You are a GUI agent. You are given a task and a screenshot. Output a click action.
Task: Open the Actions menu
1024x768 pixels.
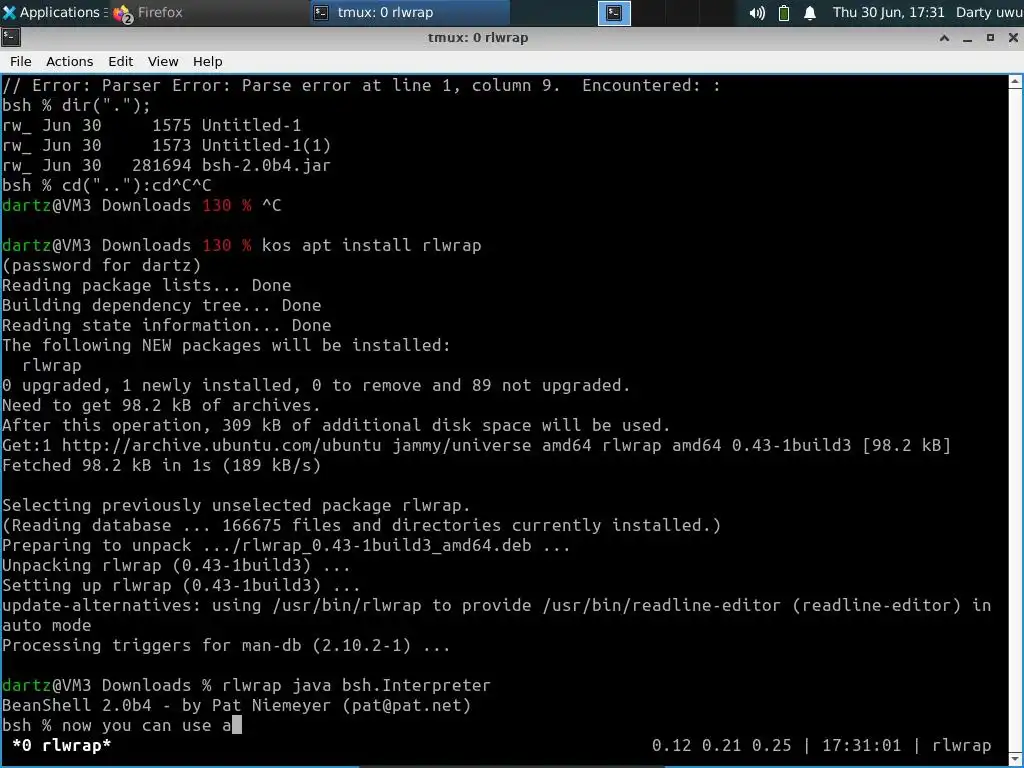coord(69,61)
